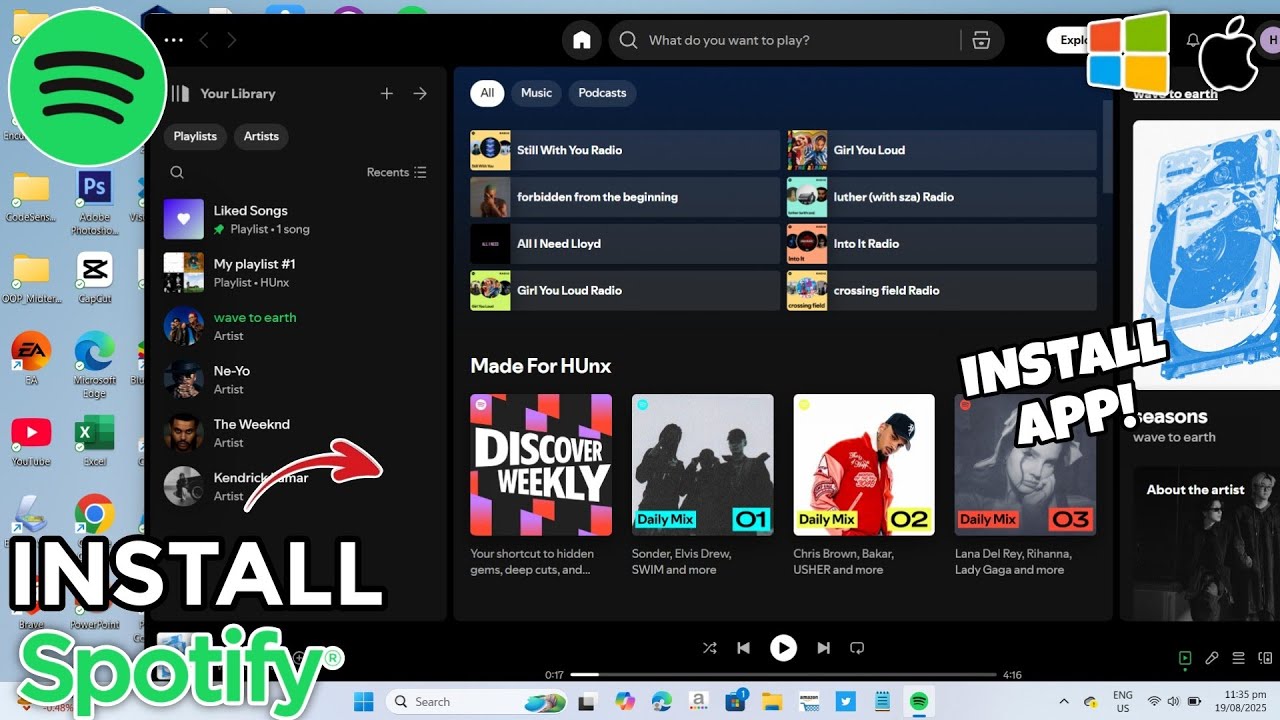The image size is (1280, 720).
Task: Expand Your Library with arrow icon
Action: 420,93
